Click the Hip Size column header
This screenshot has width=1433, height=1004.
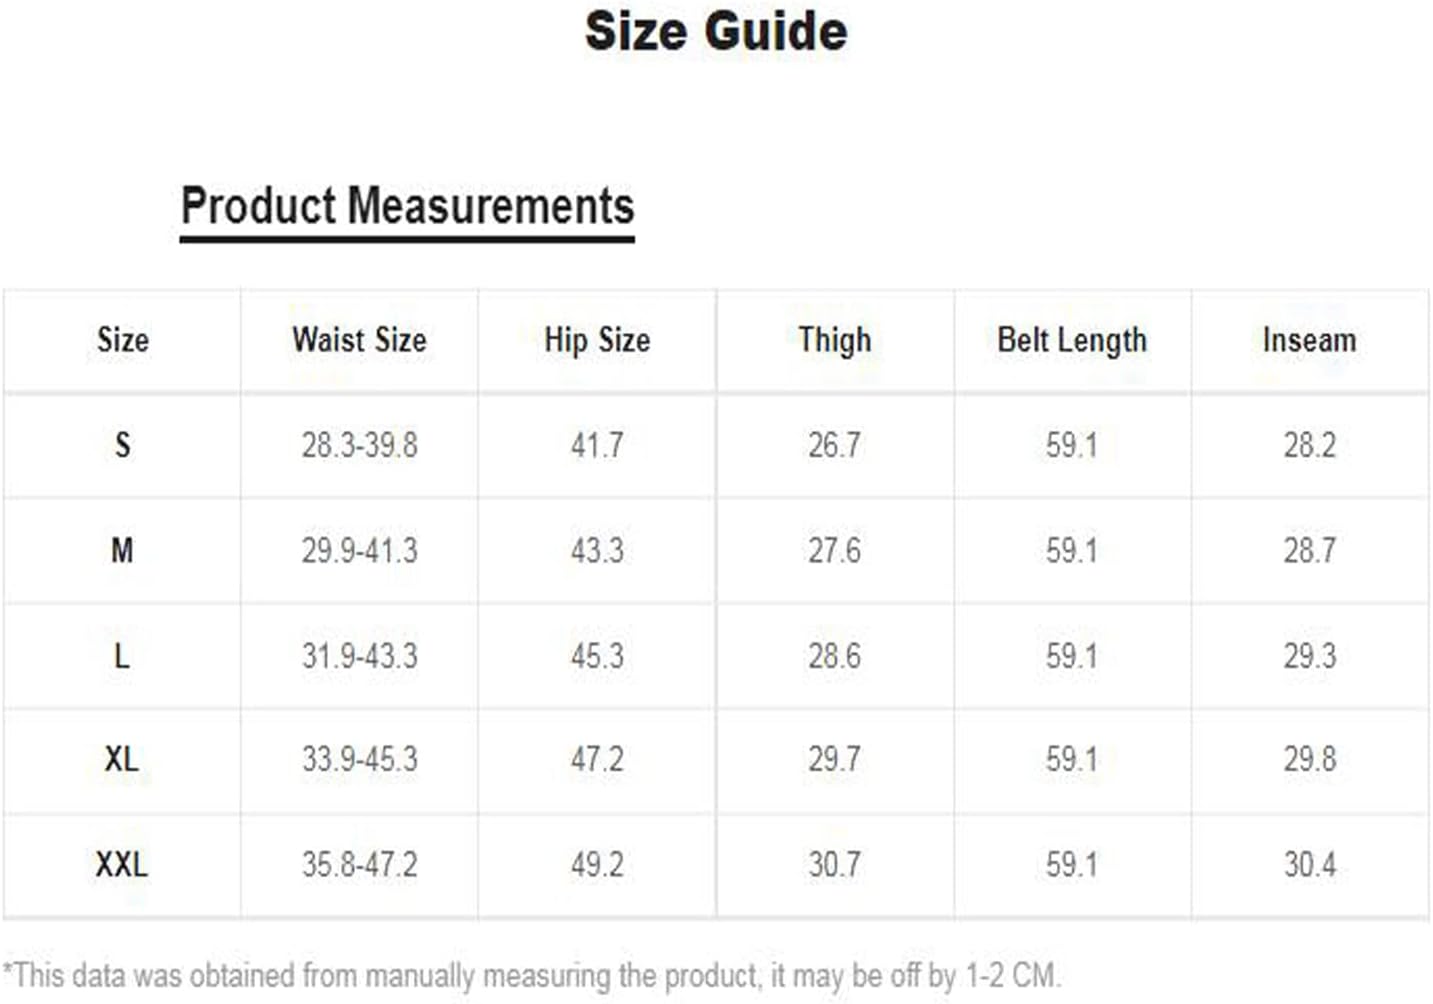tap(597, 340)
